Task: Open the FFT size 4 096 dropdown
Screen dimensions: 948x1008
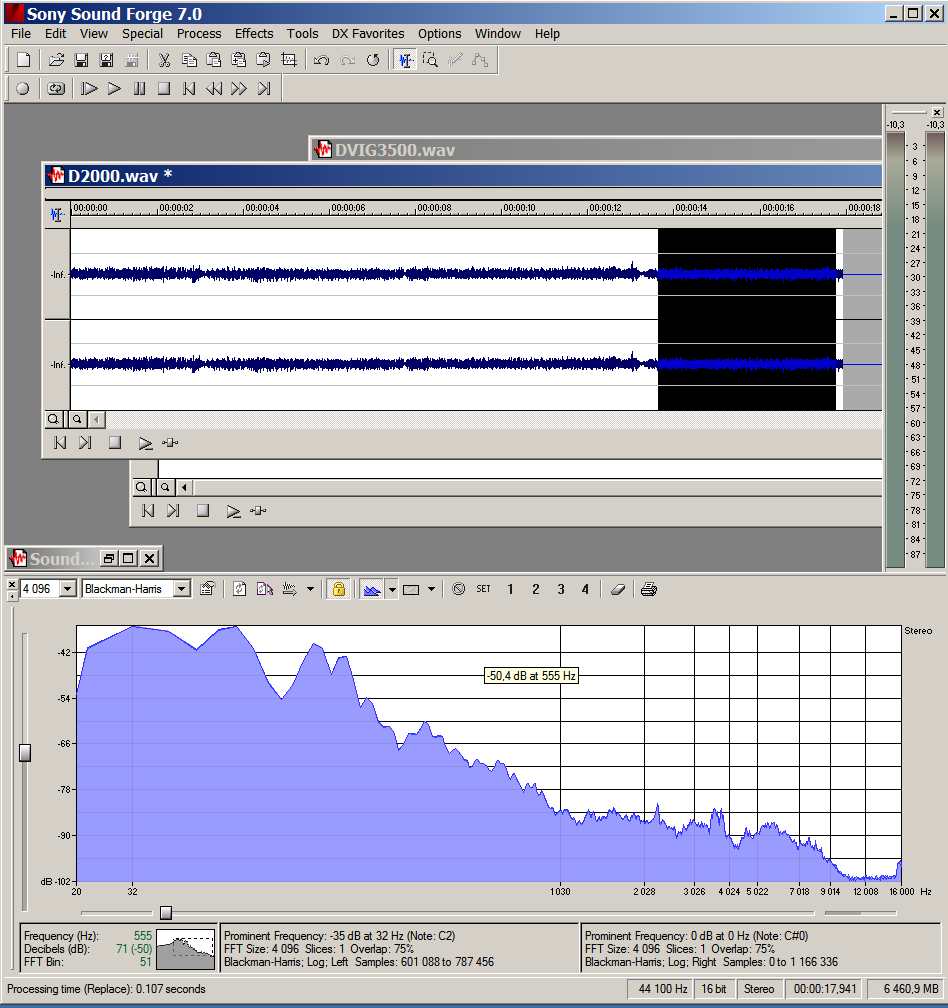Action: [x=67, y=588]
